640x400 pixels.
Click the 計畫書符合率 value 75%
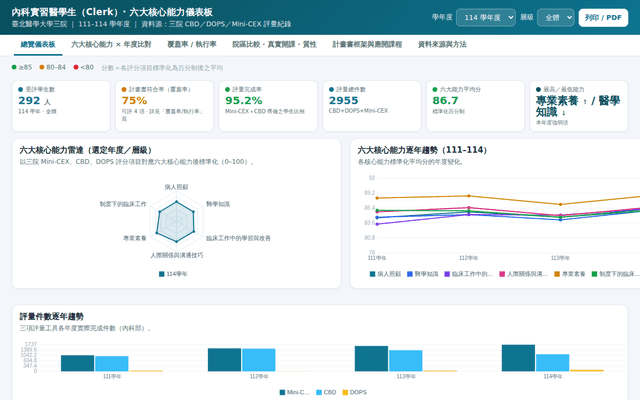click(x=134, y=100)
